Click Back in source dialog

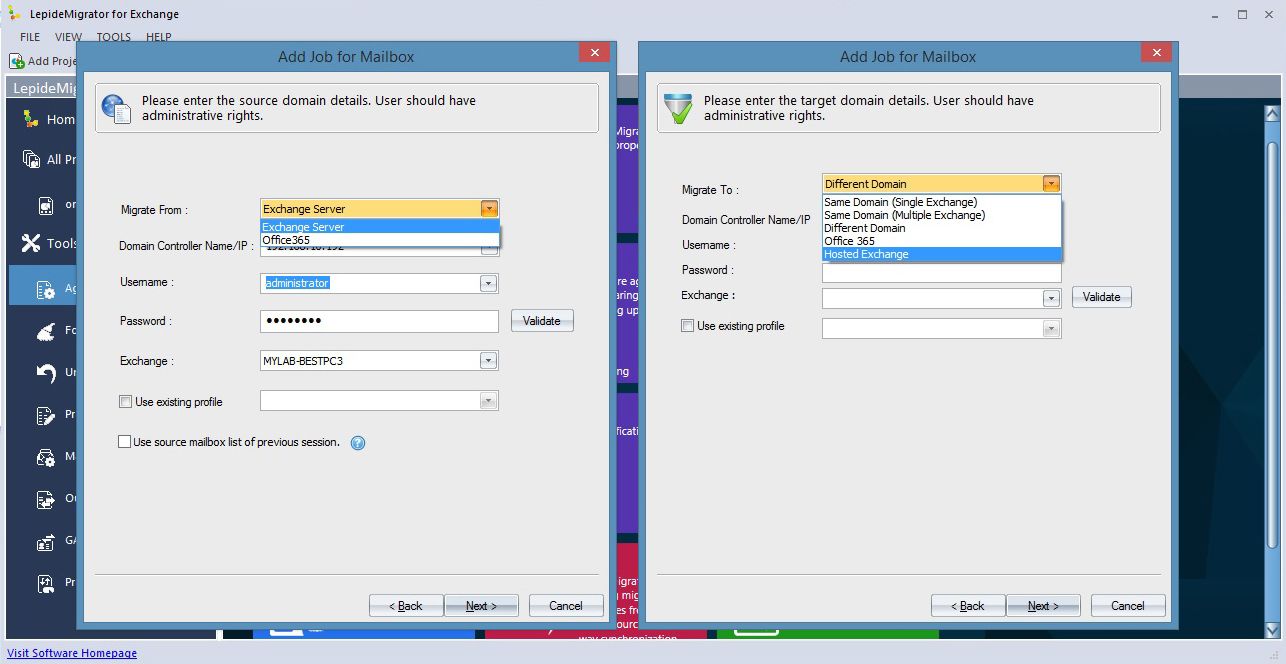pyautogui.click(x=406, y=606)
